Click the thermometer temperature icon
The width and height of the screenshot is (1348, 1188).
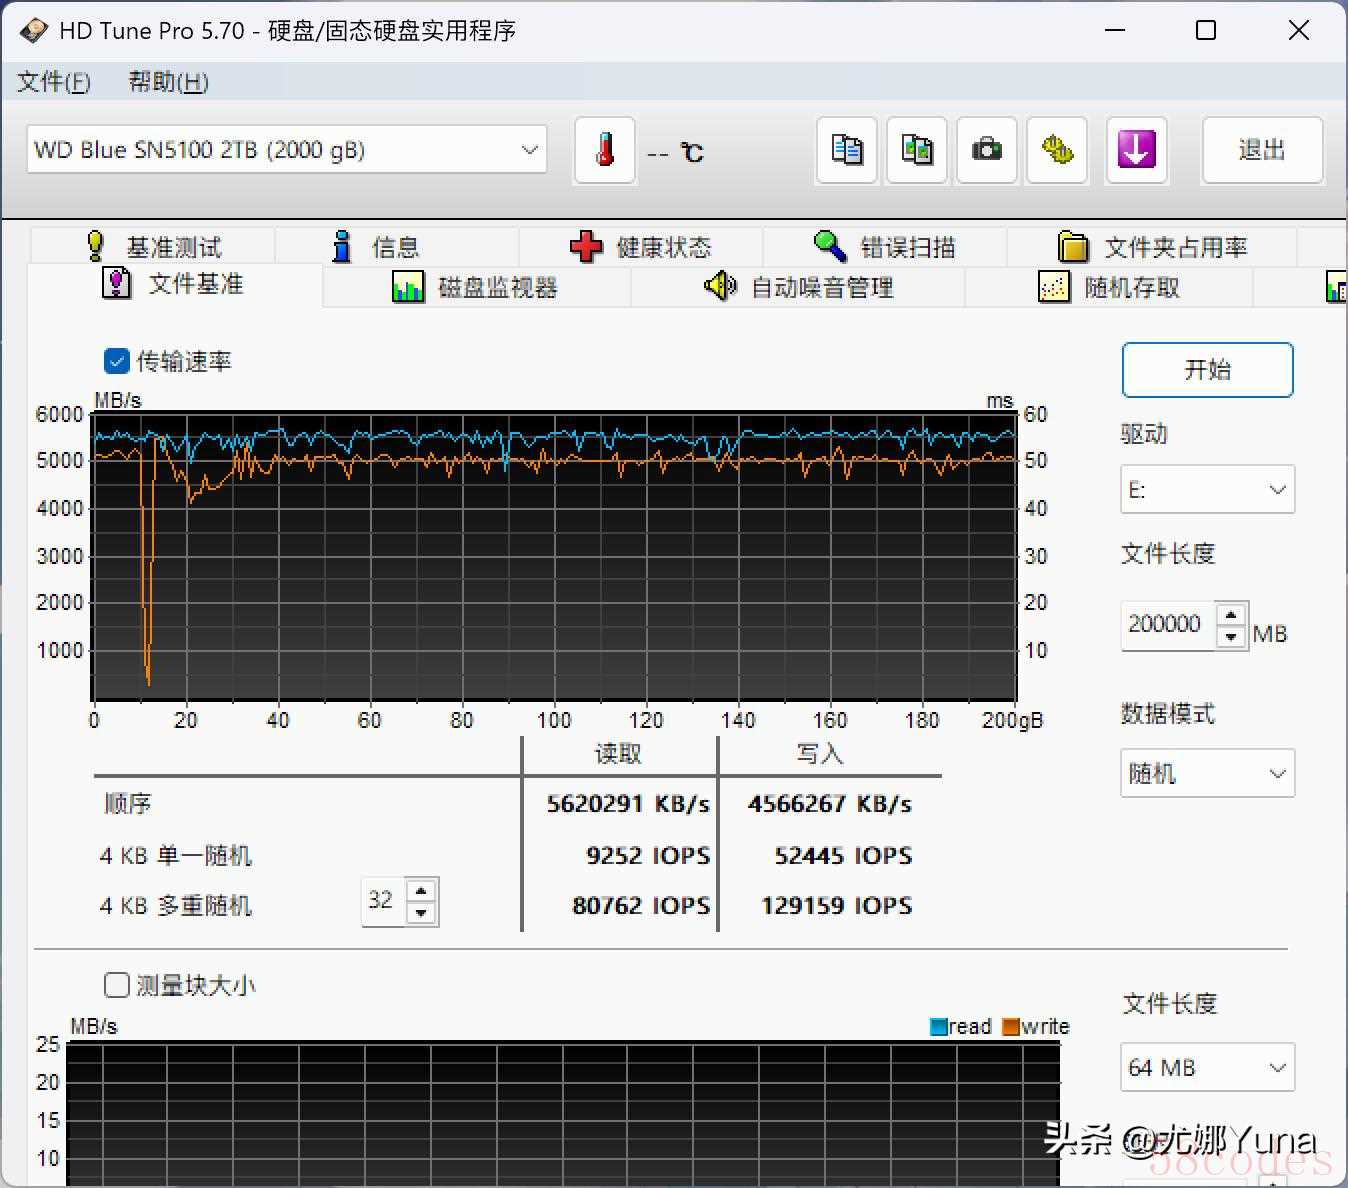tap(604, 151)
